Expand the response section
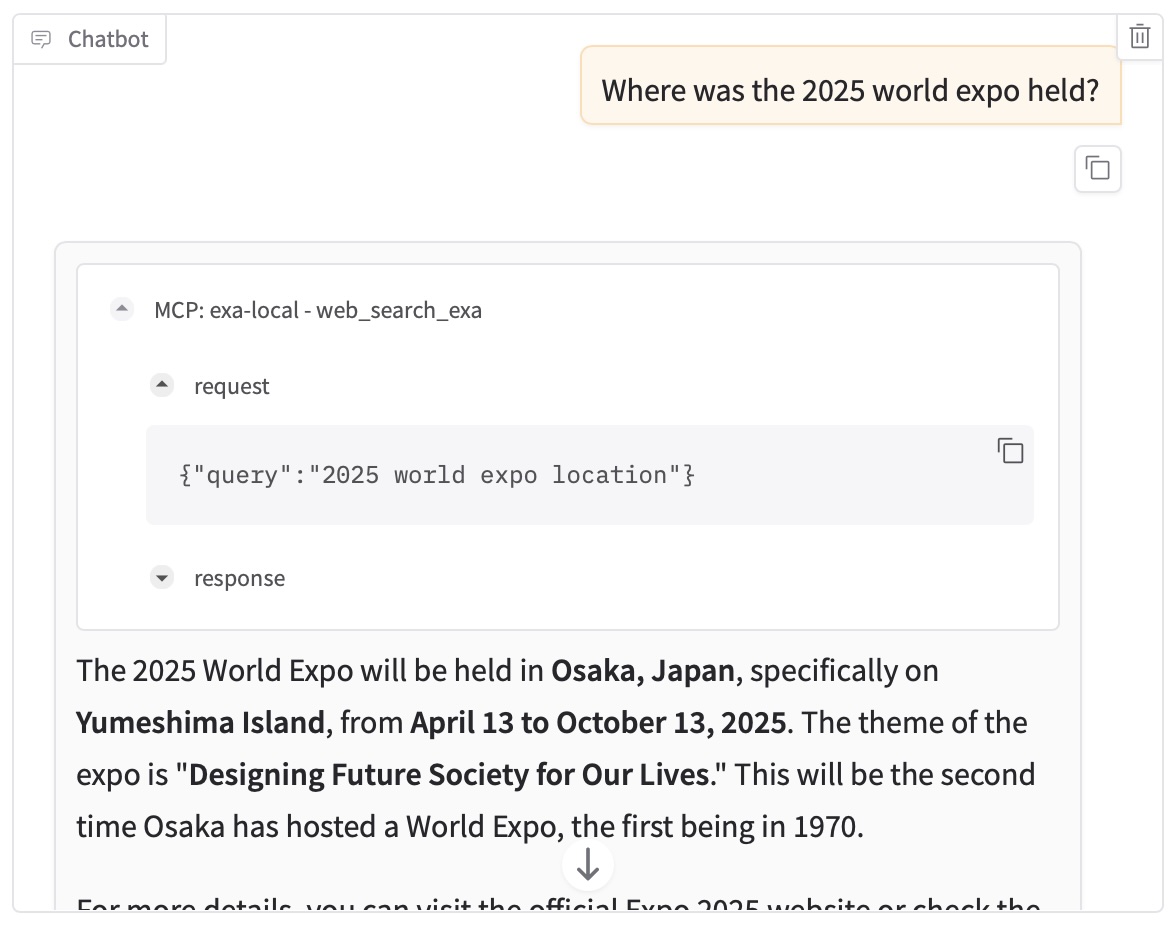Screen dimensions: 1174x926 click(x=162, y=577)
